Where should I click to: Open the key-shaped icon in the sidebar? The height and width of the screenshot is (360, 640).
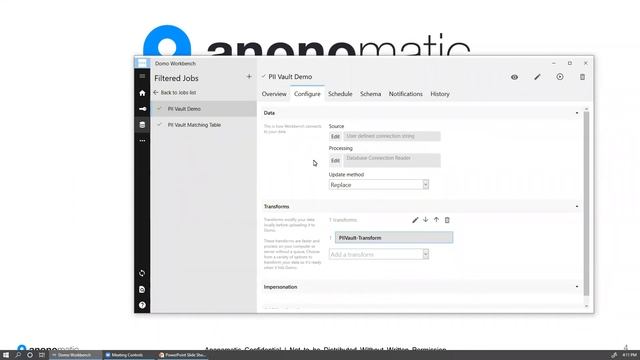click(x=142, y=109)
